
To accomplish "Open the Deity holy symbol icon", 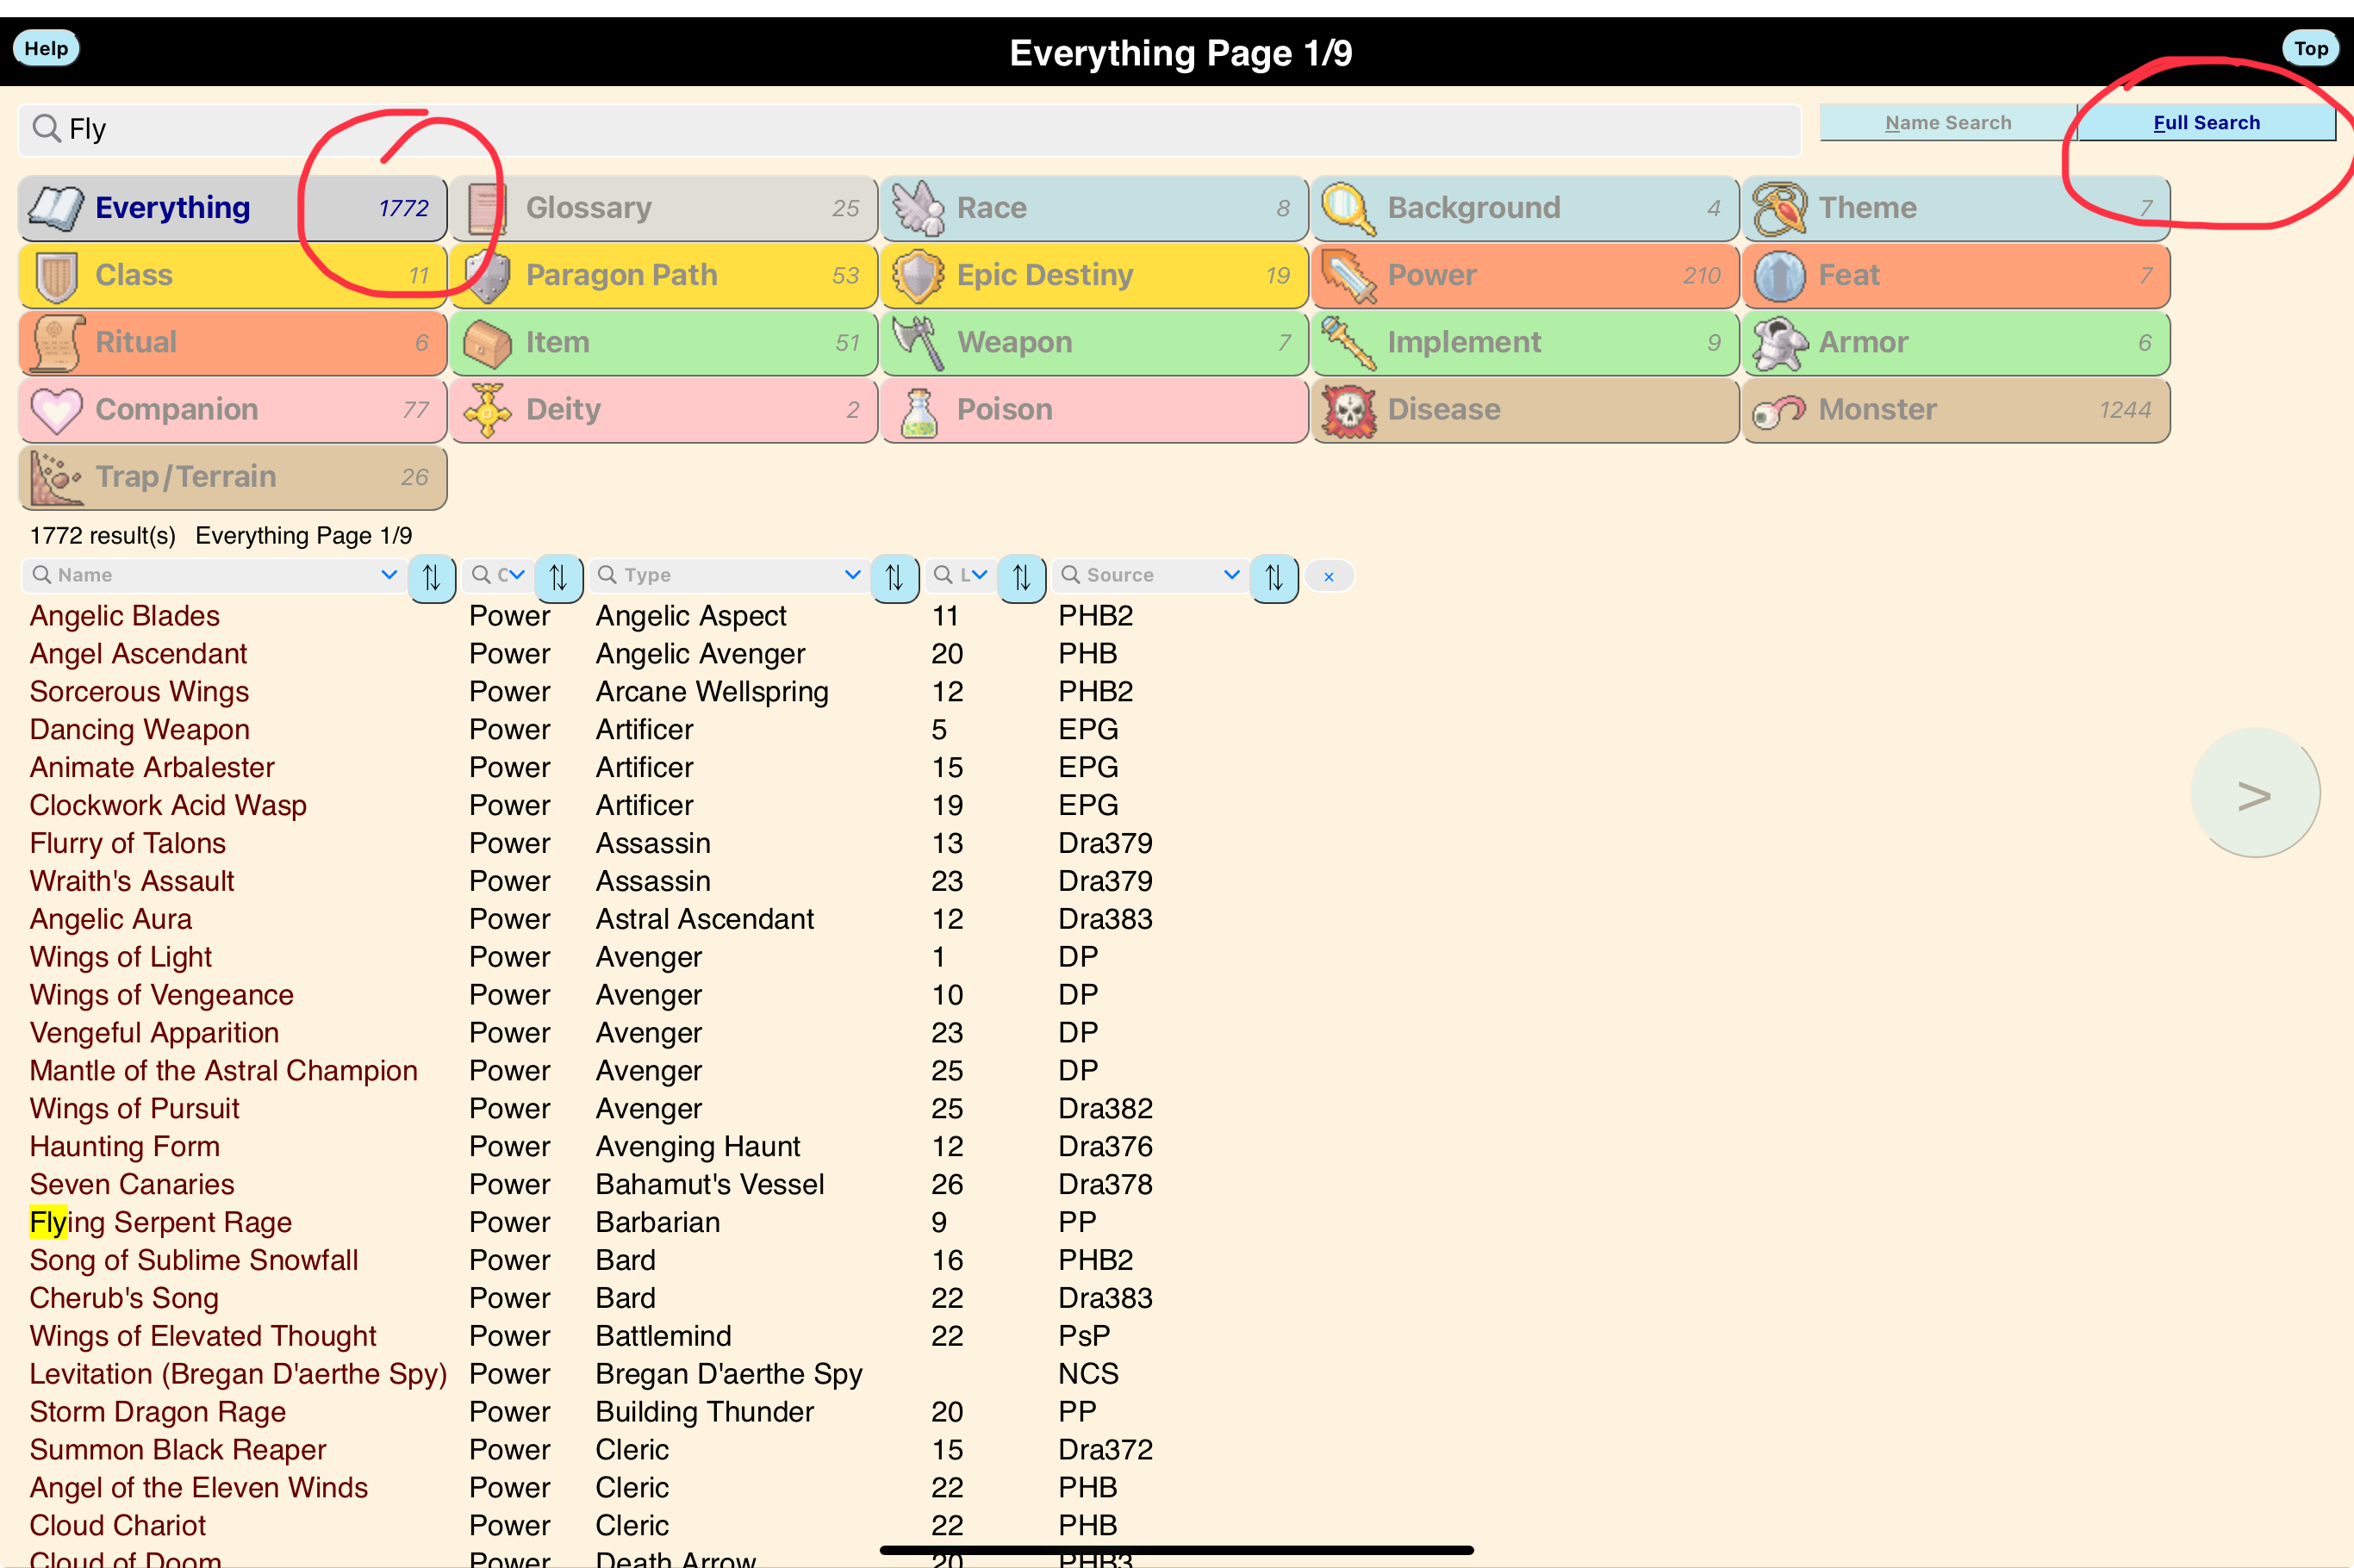I will pos(487,410).
